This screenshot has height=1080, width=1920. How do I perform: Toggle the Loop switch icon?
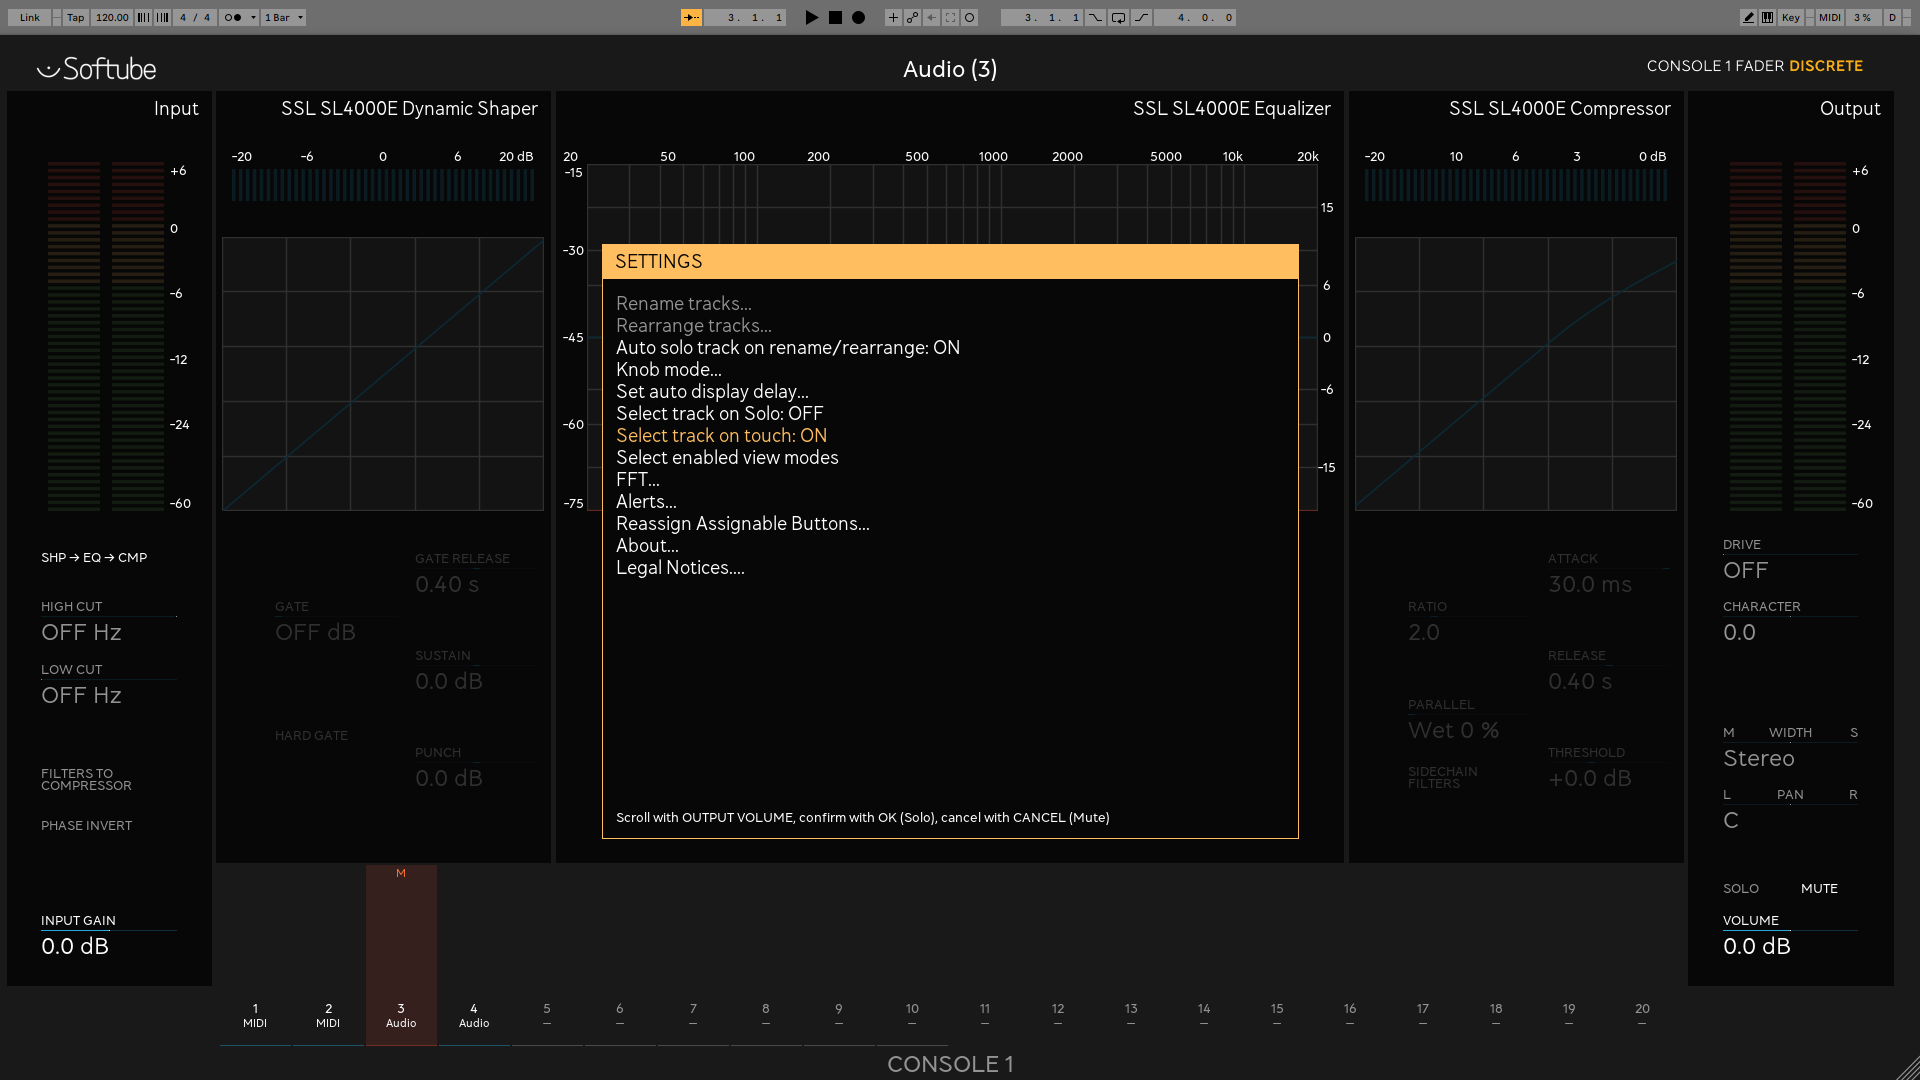1118,17
